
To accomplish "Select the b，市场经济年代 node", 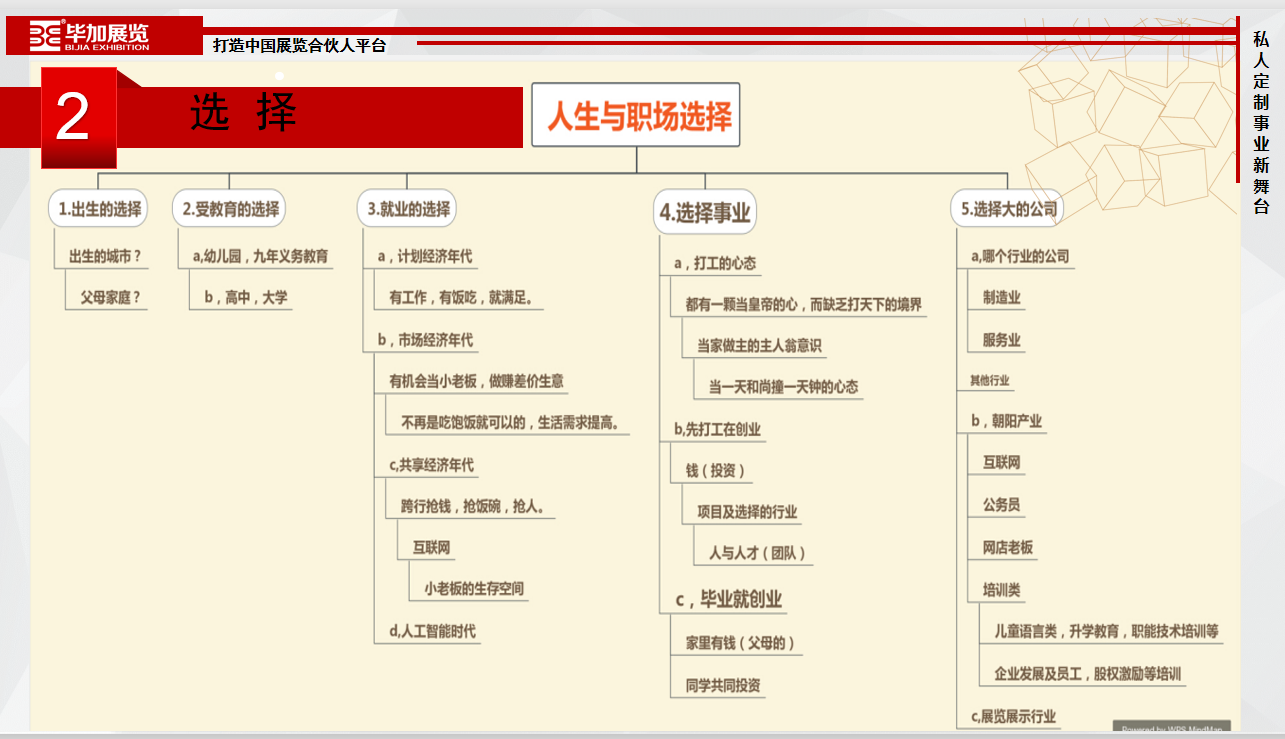I will point(425,340).
